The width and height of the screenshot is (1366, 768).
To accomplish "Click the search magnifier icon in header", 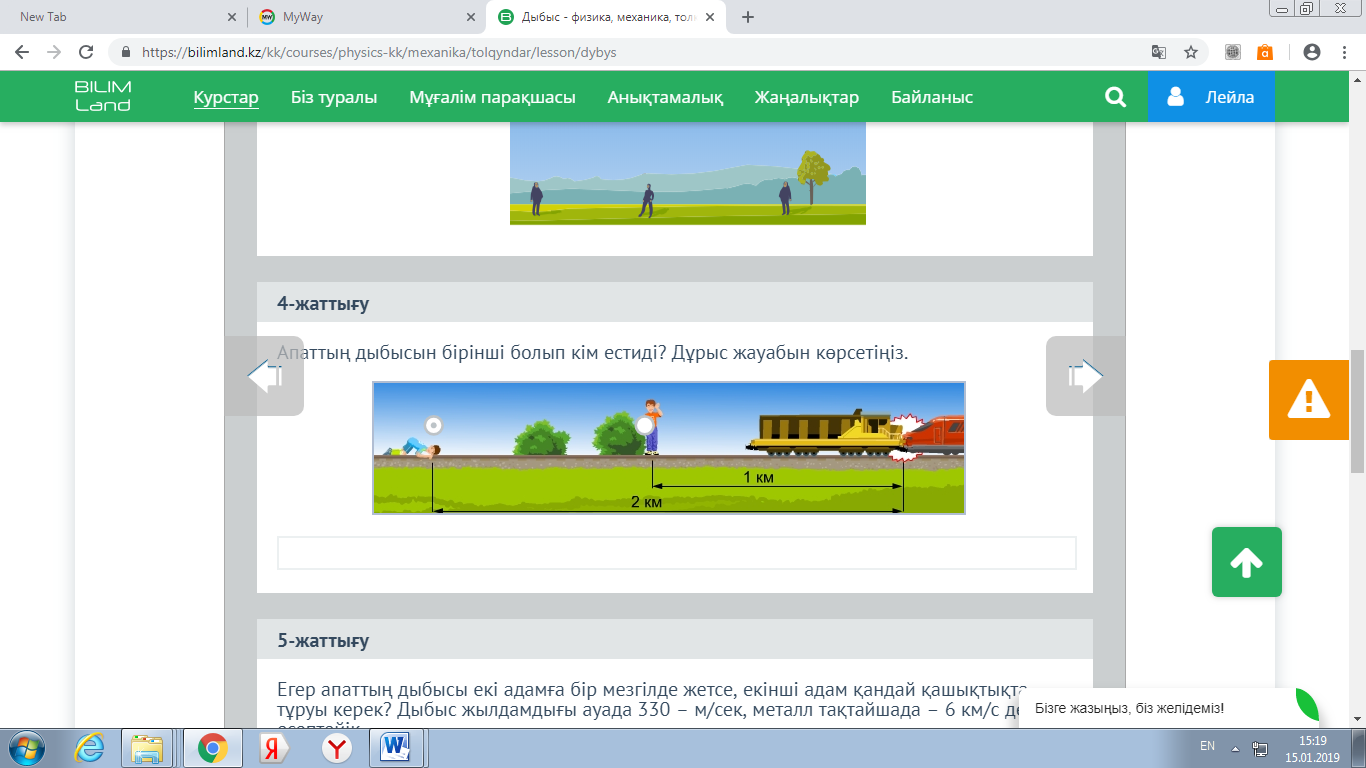I will [1114, 97].
